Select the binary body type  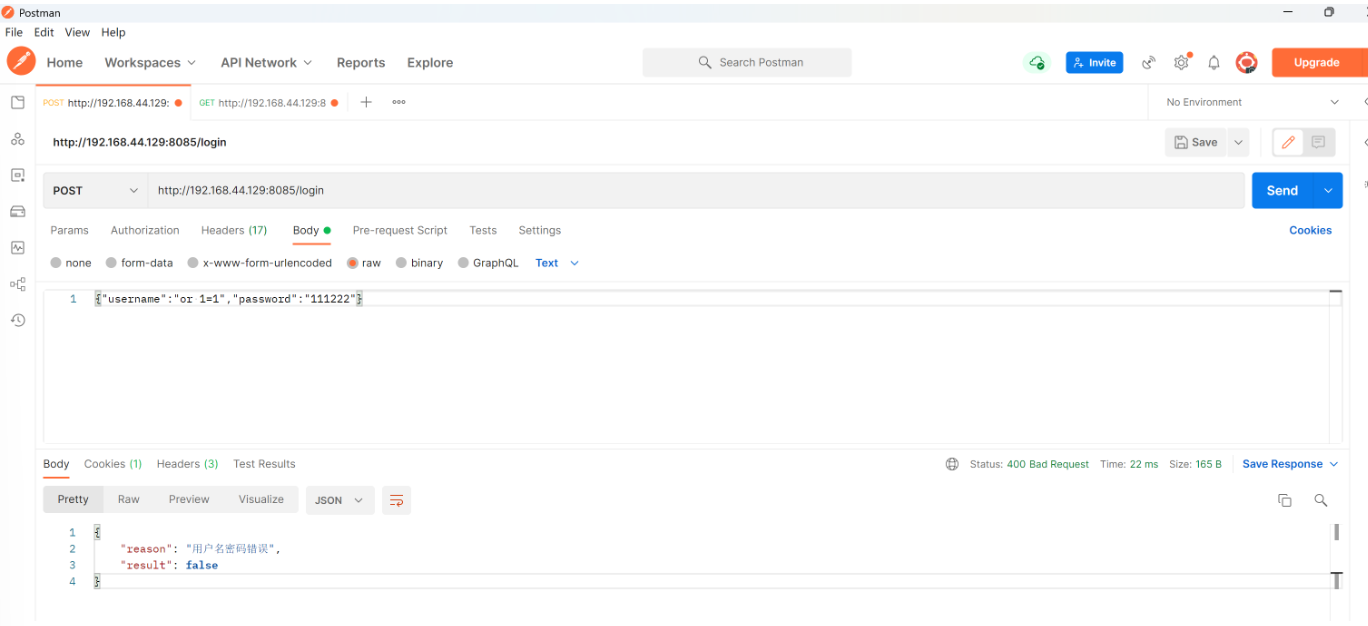tap(401, 263)
